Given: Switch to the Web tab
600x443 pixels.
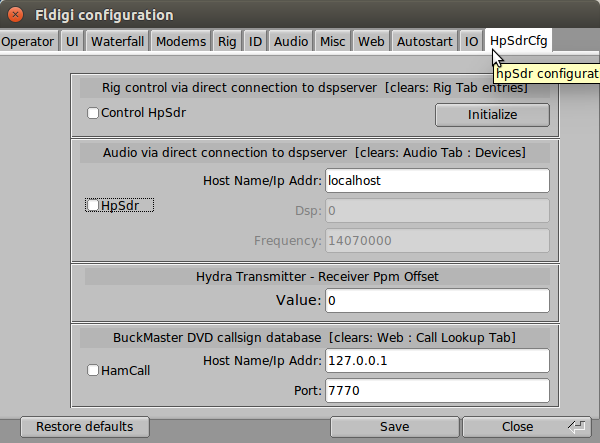Looking at the screenshot, I should [x=370, y=41].
